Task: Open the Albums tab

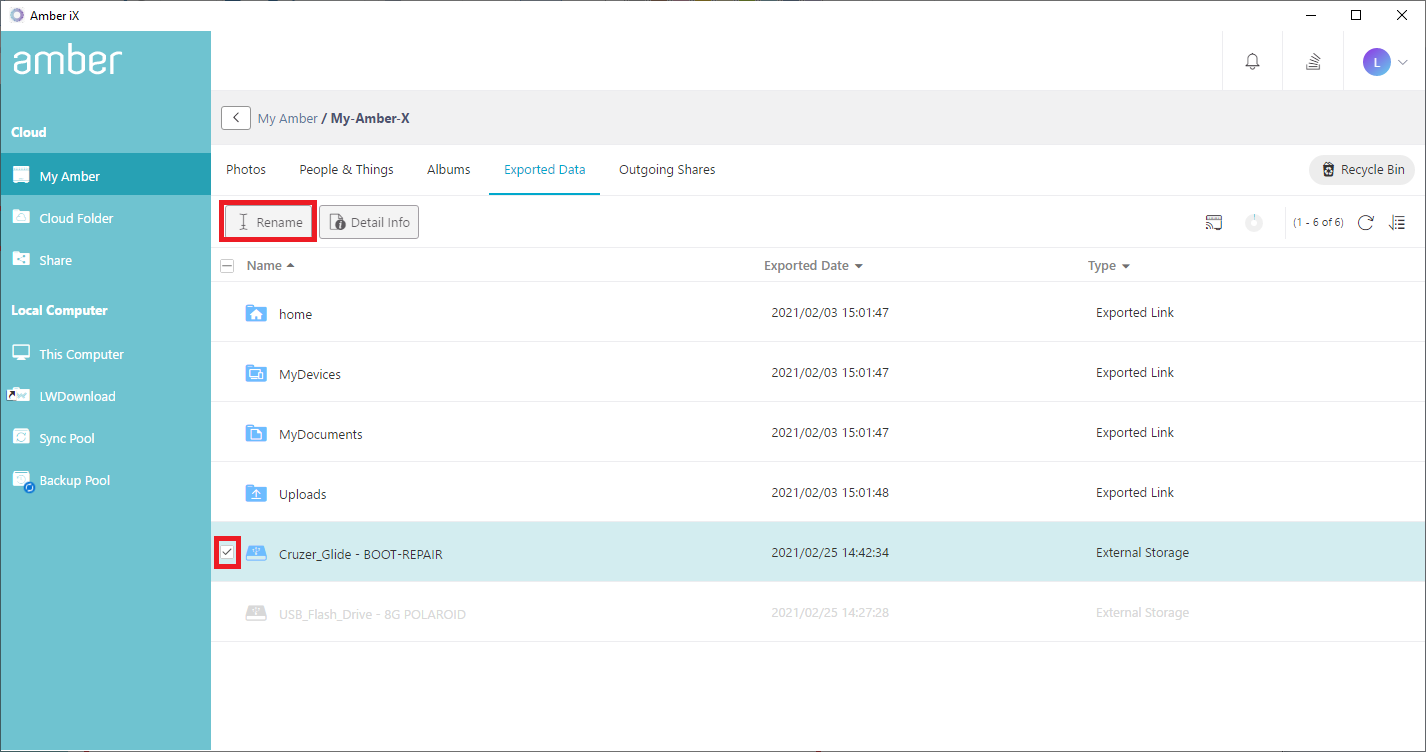Action: (x=449, y=169)
